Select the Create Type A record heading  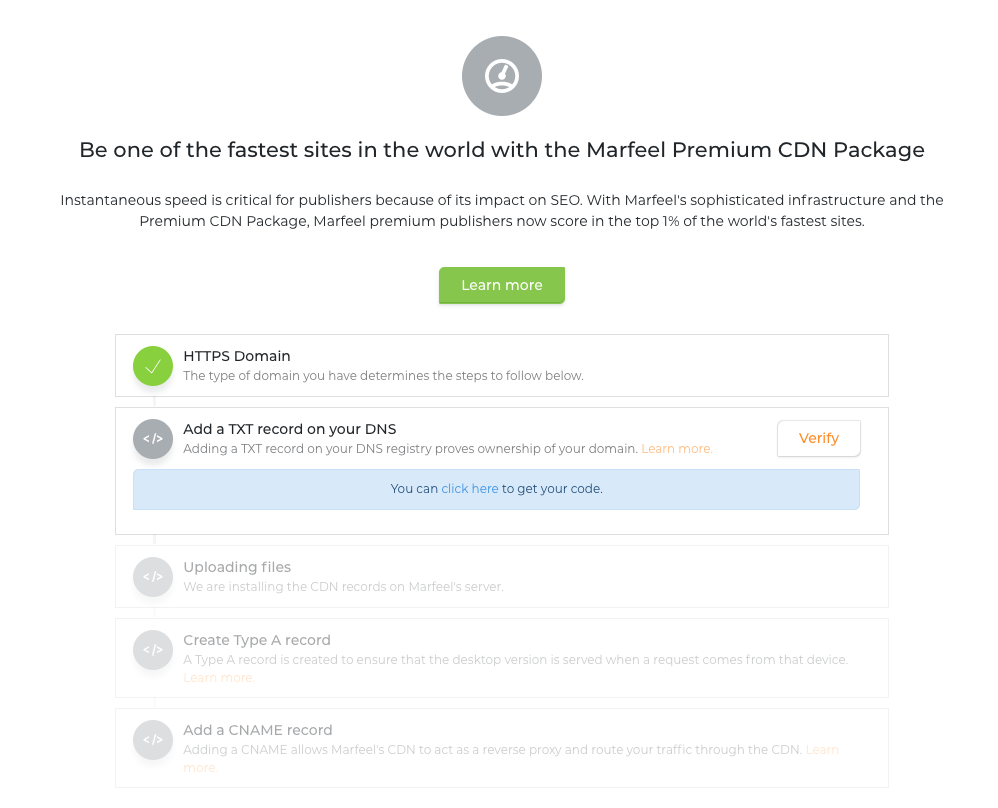(x=257, y=640)
